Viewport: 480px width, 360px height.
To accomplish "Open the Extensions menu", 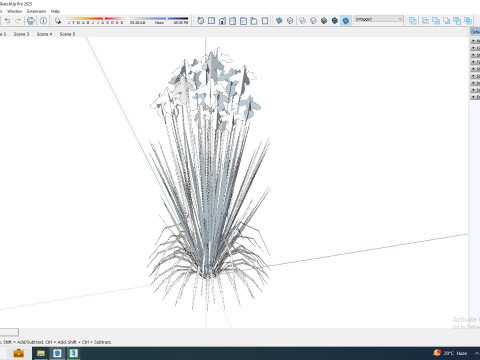I will (36, 11).
